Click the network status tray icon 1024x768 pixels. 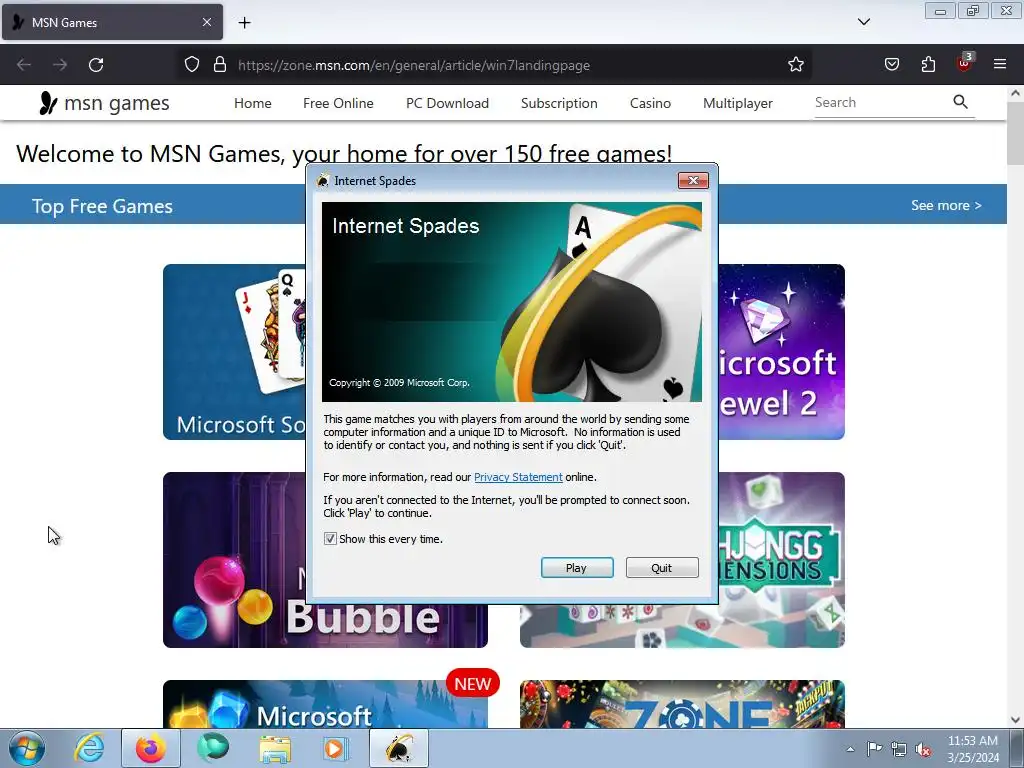pos(899,749)
